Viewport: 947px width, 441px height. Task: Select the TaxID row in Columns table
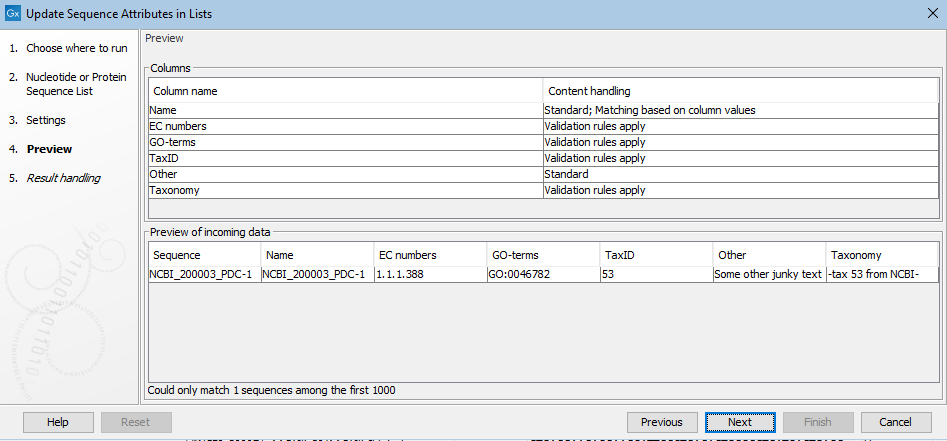[x=345, y=158]
